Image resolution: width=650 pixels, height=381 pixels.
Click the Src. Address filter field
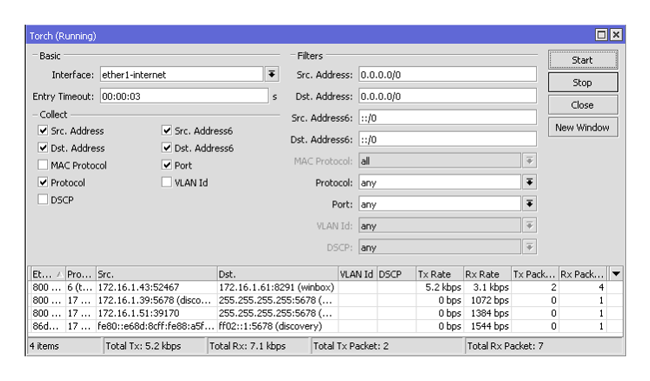pos(447,75)
